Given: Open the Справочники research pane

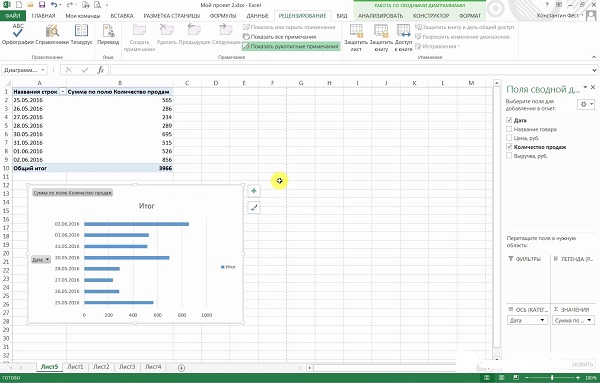Looking at the screenshot, I should coord(52,34).
